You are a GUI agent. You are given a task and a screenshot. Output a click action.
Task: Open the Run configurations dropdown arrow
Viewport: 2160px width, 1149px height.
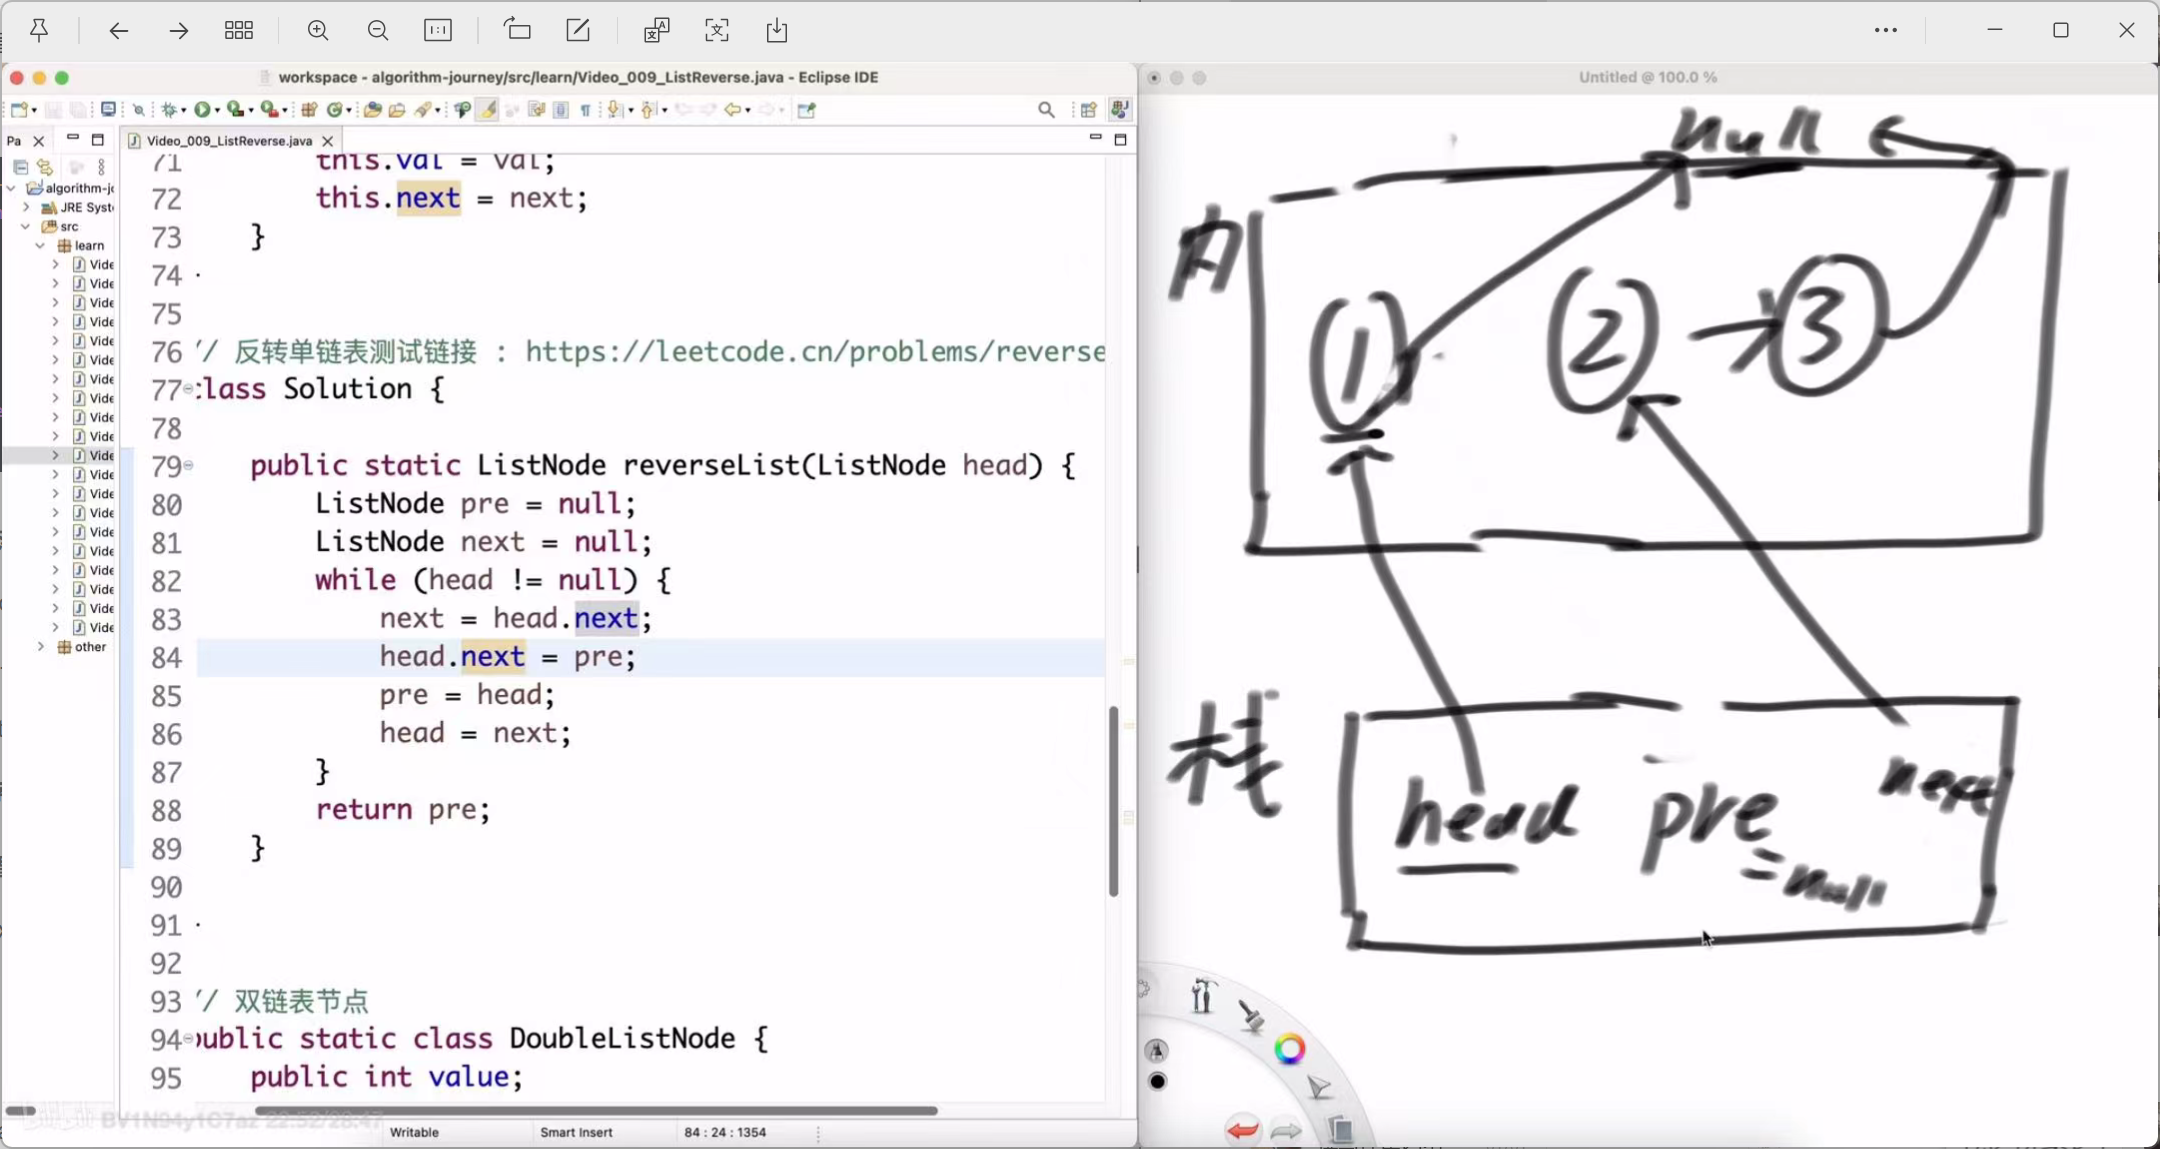click(x=217, y=111)
